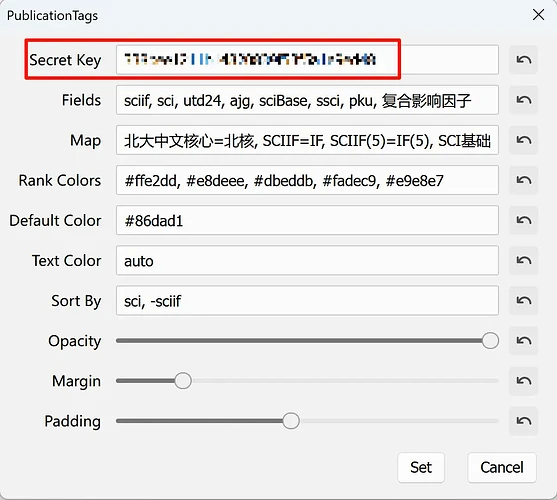Click the Opacity slider handle
The image size is (557, 500).
(x=490, y=341)
